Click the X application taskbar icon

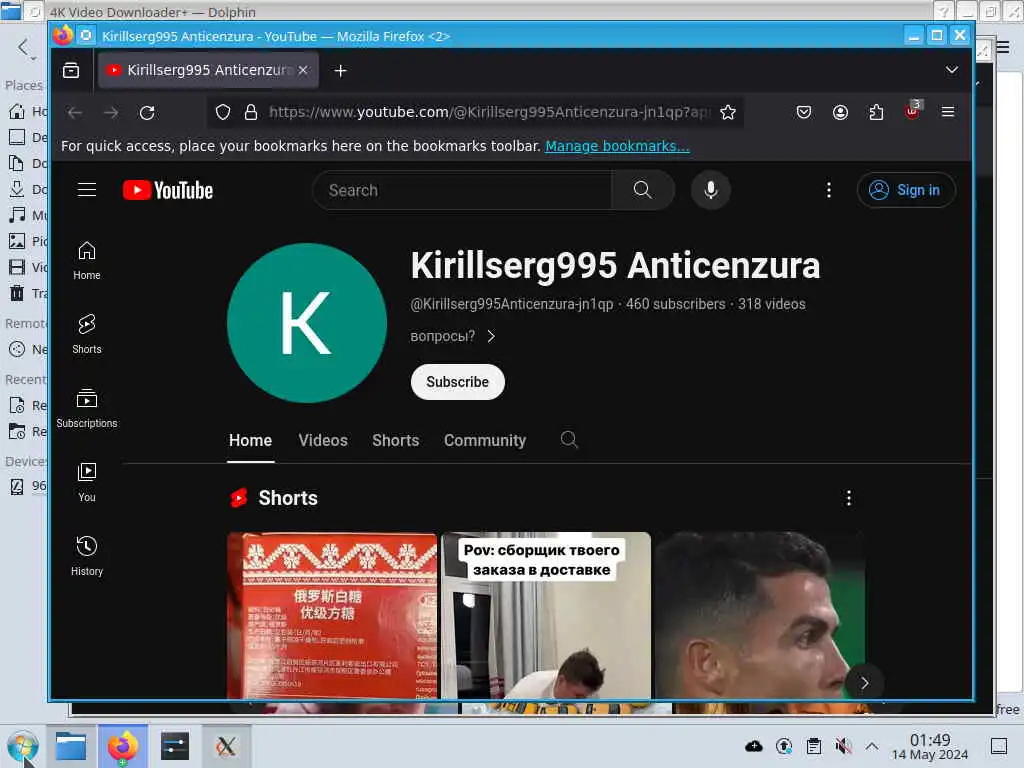(x=226, y=746)
